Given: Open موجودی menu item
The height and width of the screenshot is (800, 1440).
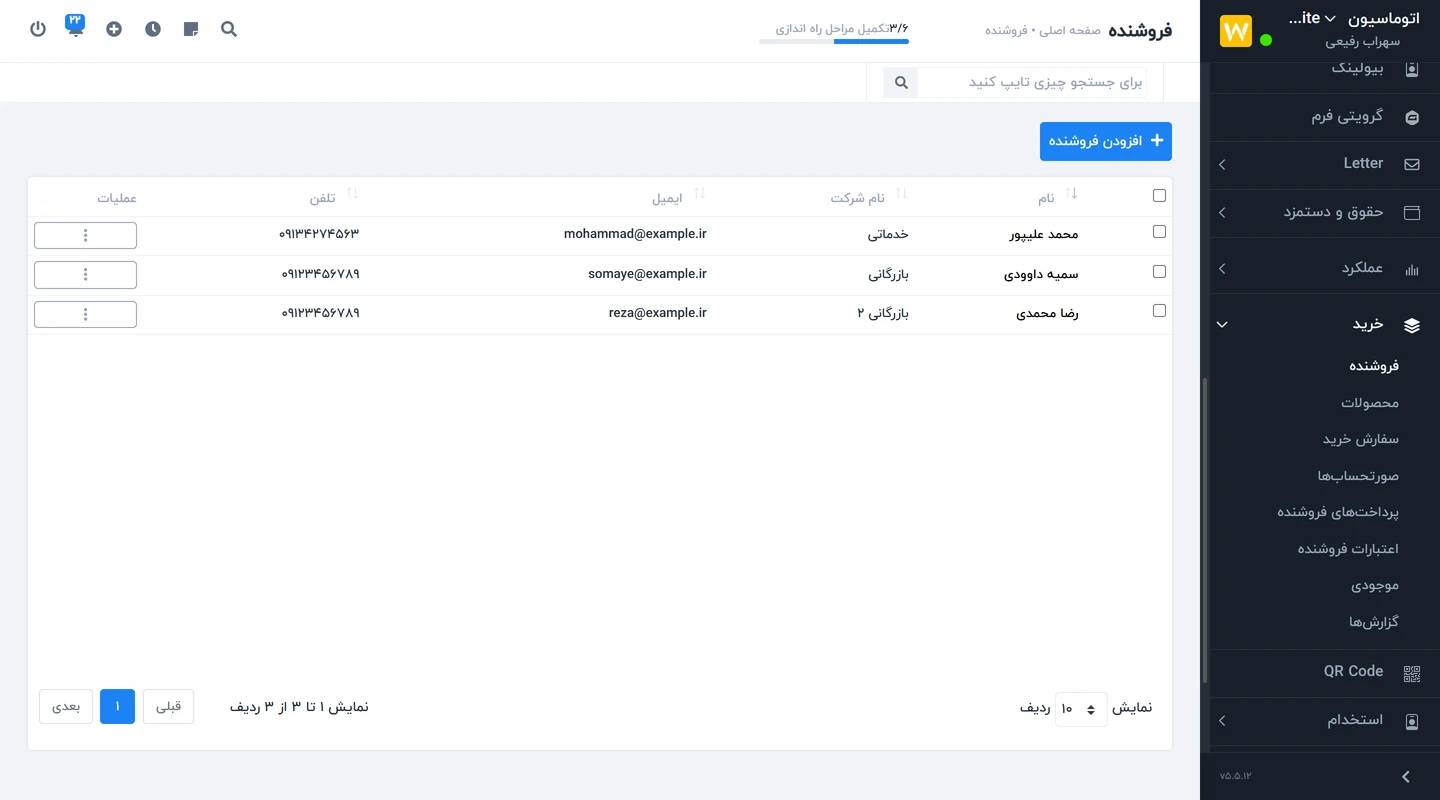Looking at the screenshot, I should point(1375,585).
